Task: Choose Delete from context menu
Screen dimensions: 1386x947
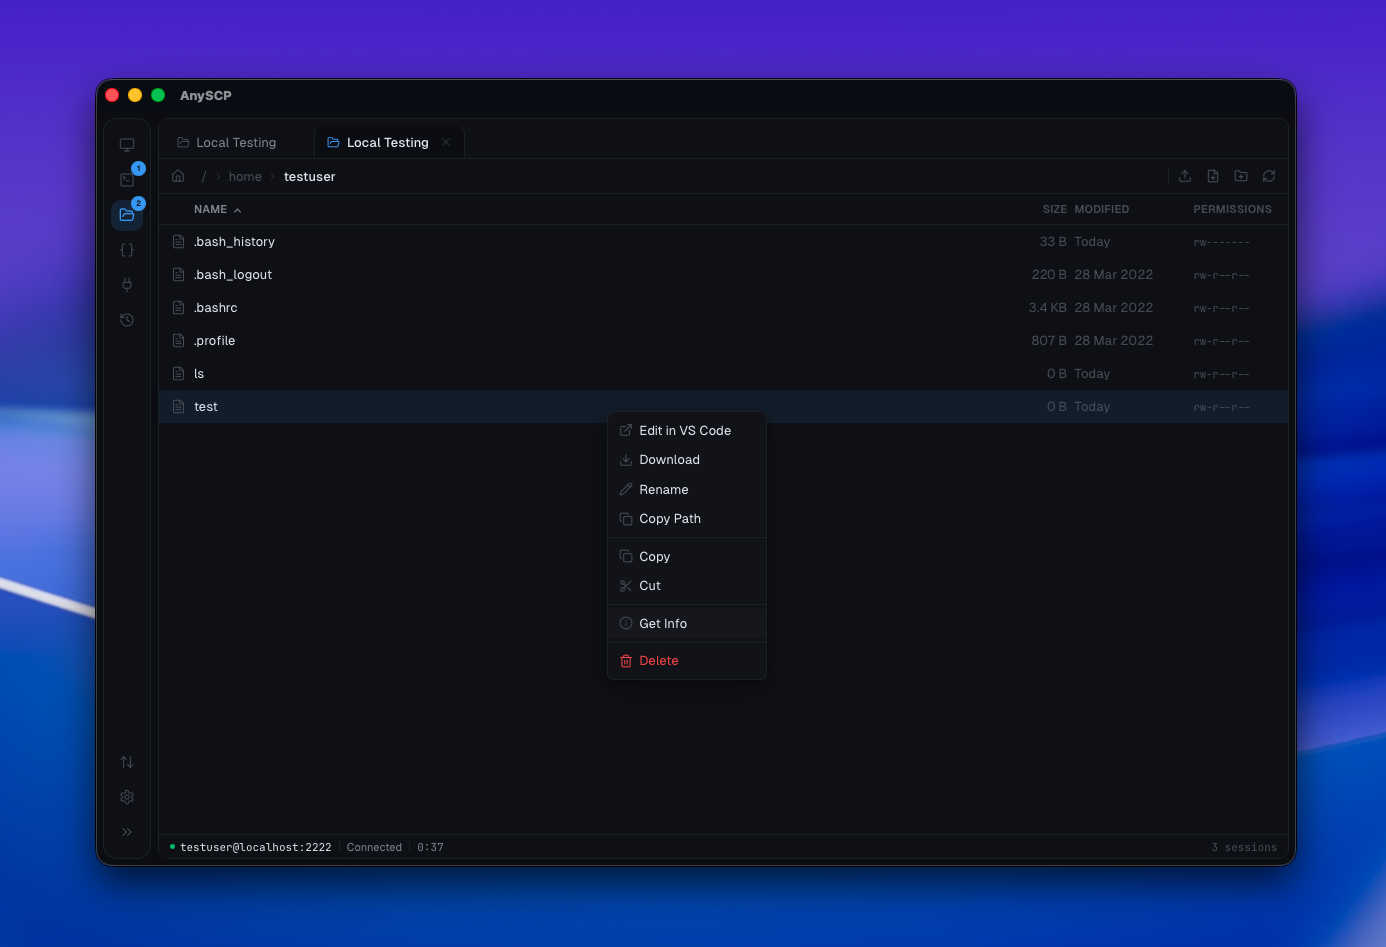Action: pos(687,661)
